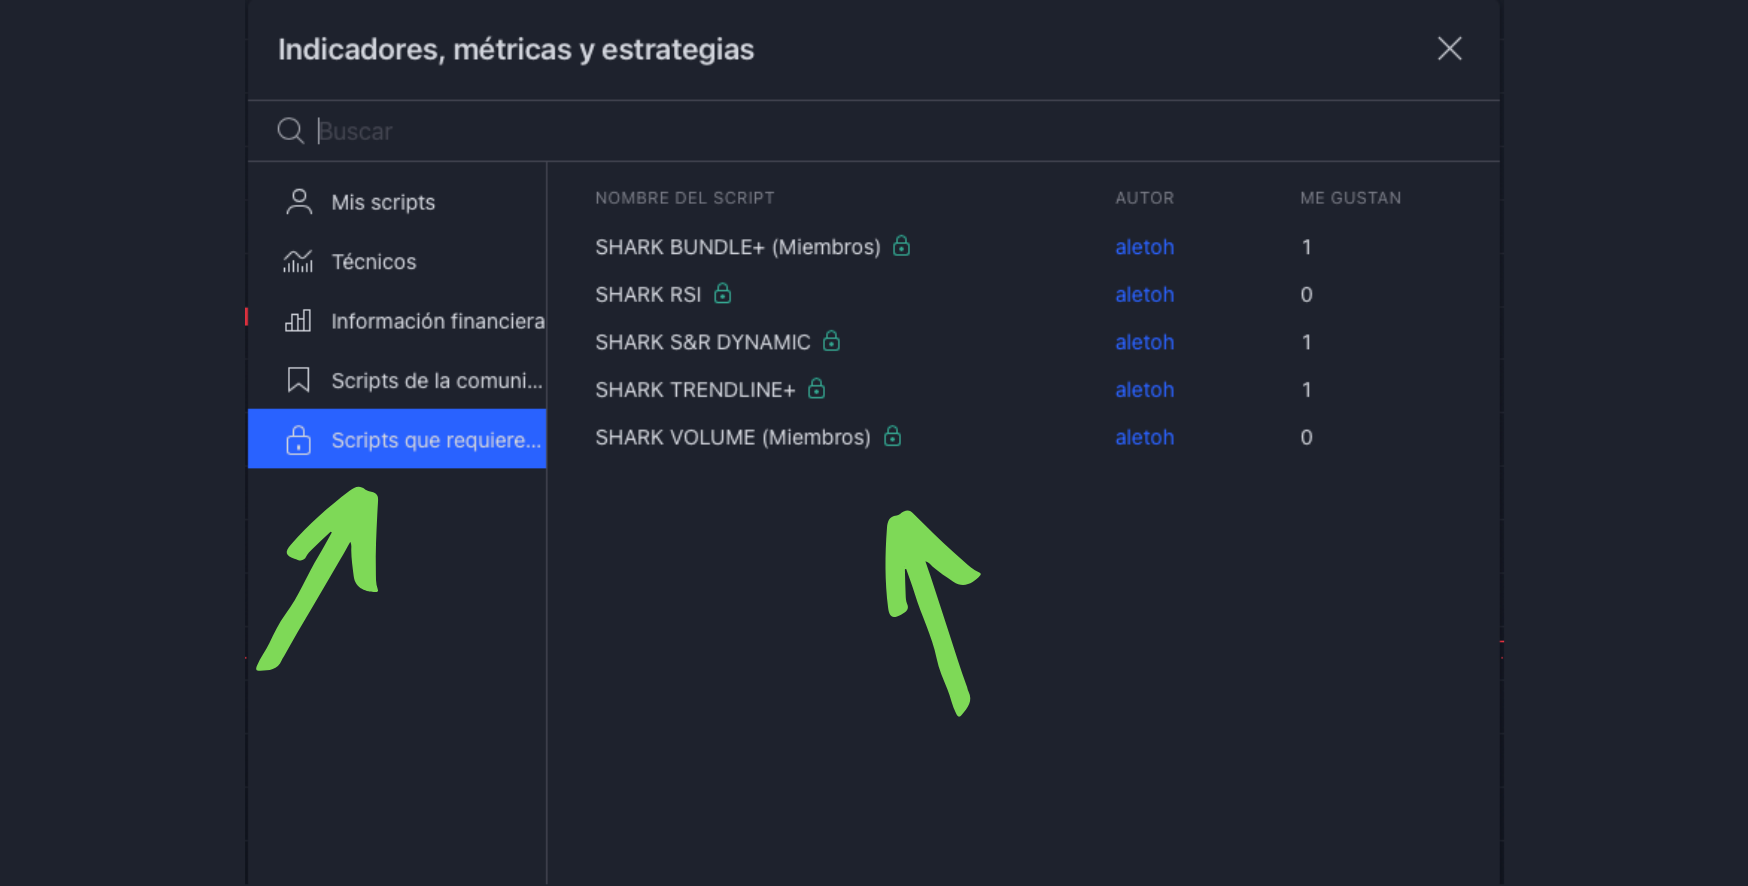1748x886 pixels.
Task: Open aletoh author link for SHARK VOLUME
Action: [x=1144, y=438]
